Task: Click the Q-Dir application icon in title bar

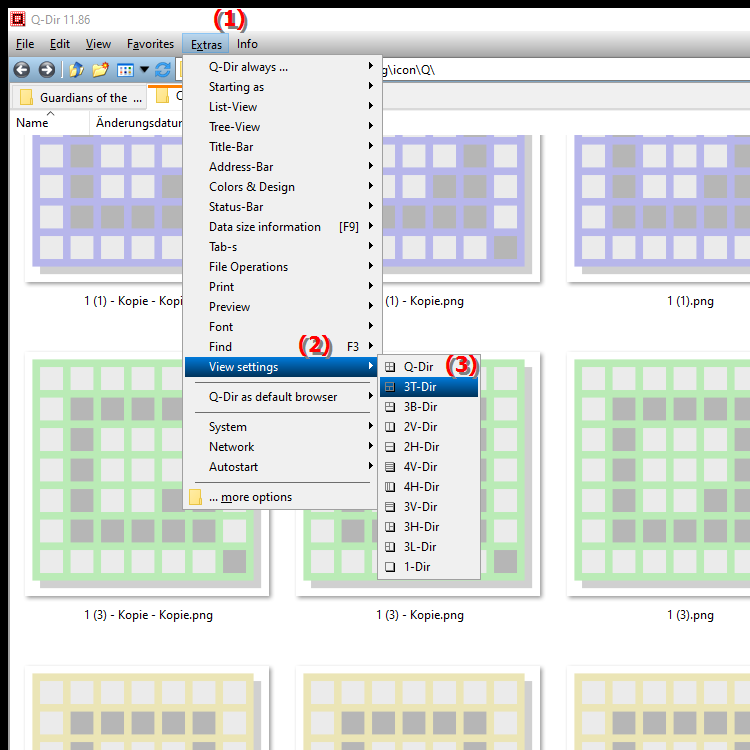Action: coord(18,19)
